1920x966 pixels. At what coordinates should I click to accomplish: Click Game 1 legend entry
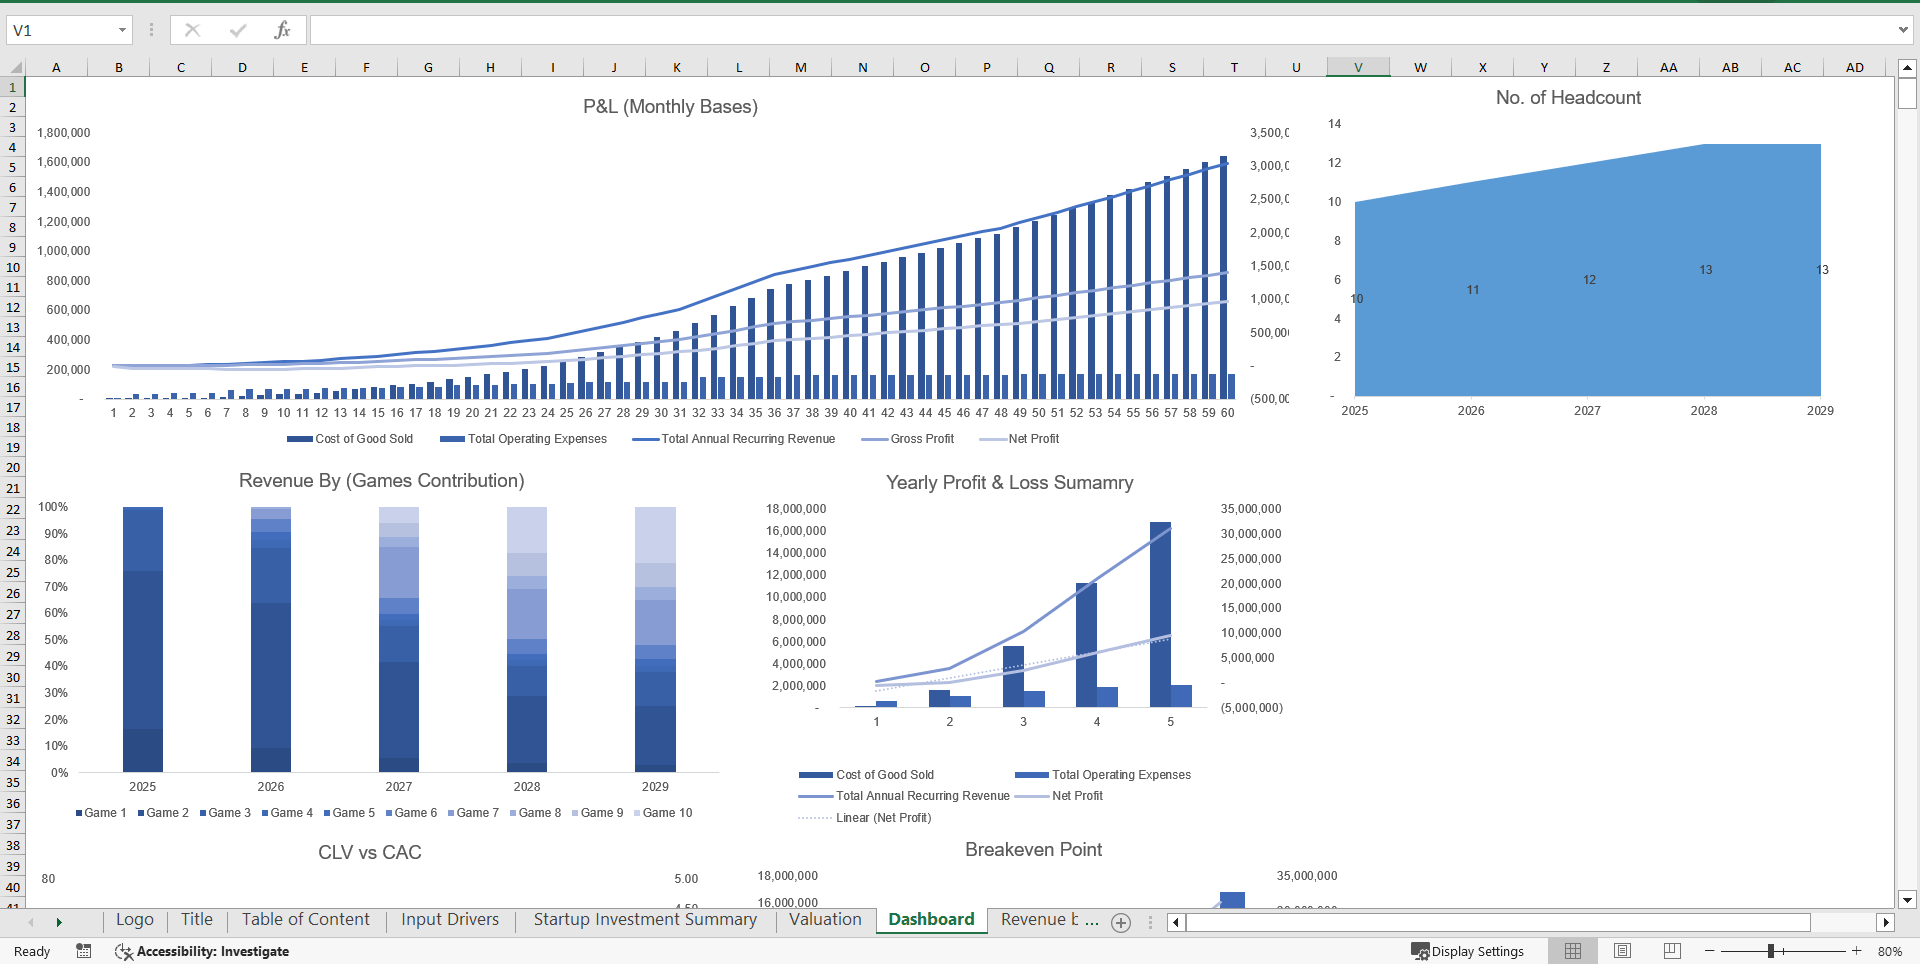[x=101, y=813]
